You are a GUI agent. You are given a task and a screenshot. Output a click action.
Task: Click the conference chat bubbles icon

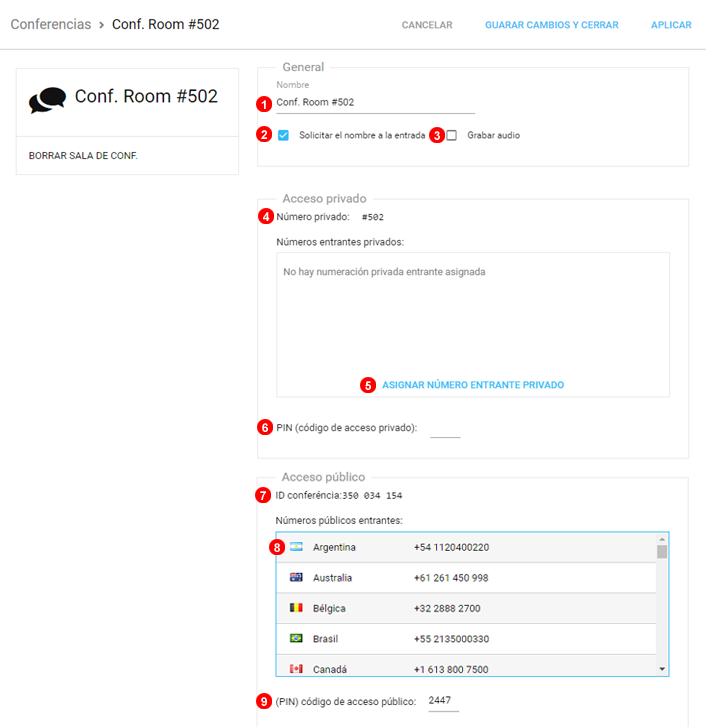(47, 100)
